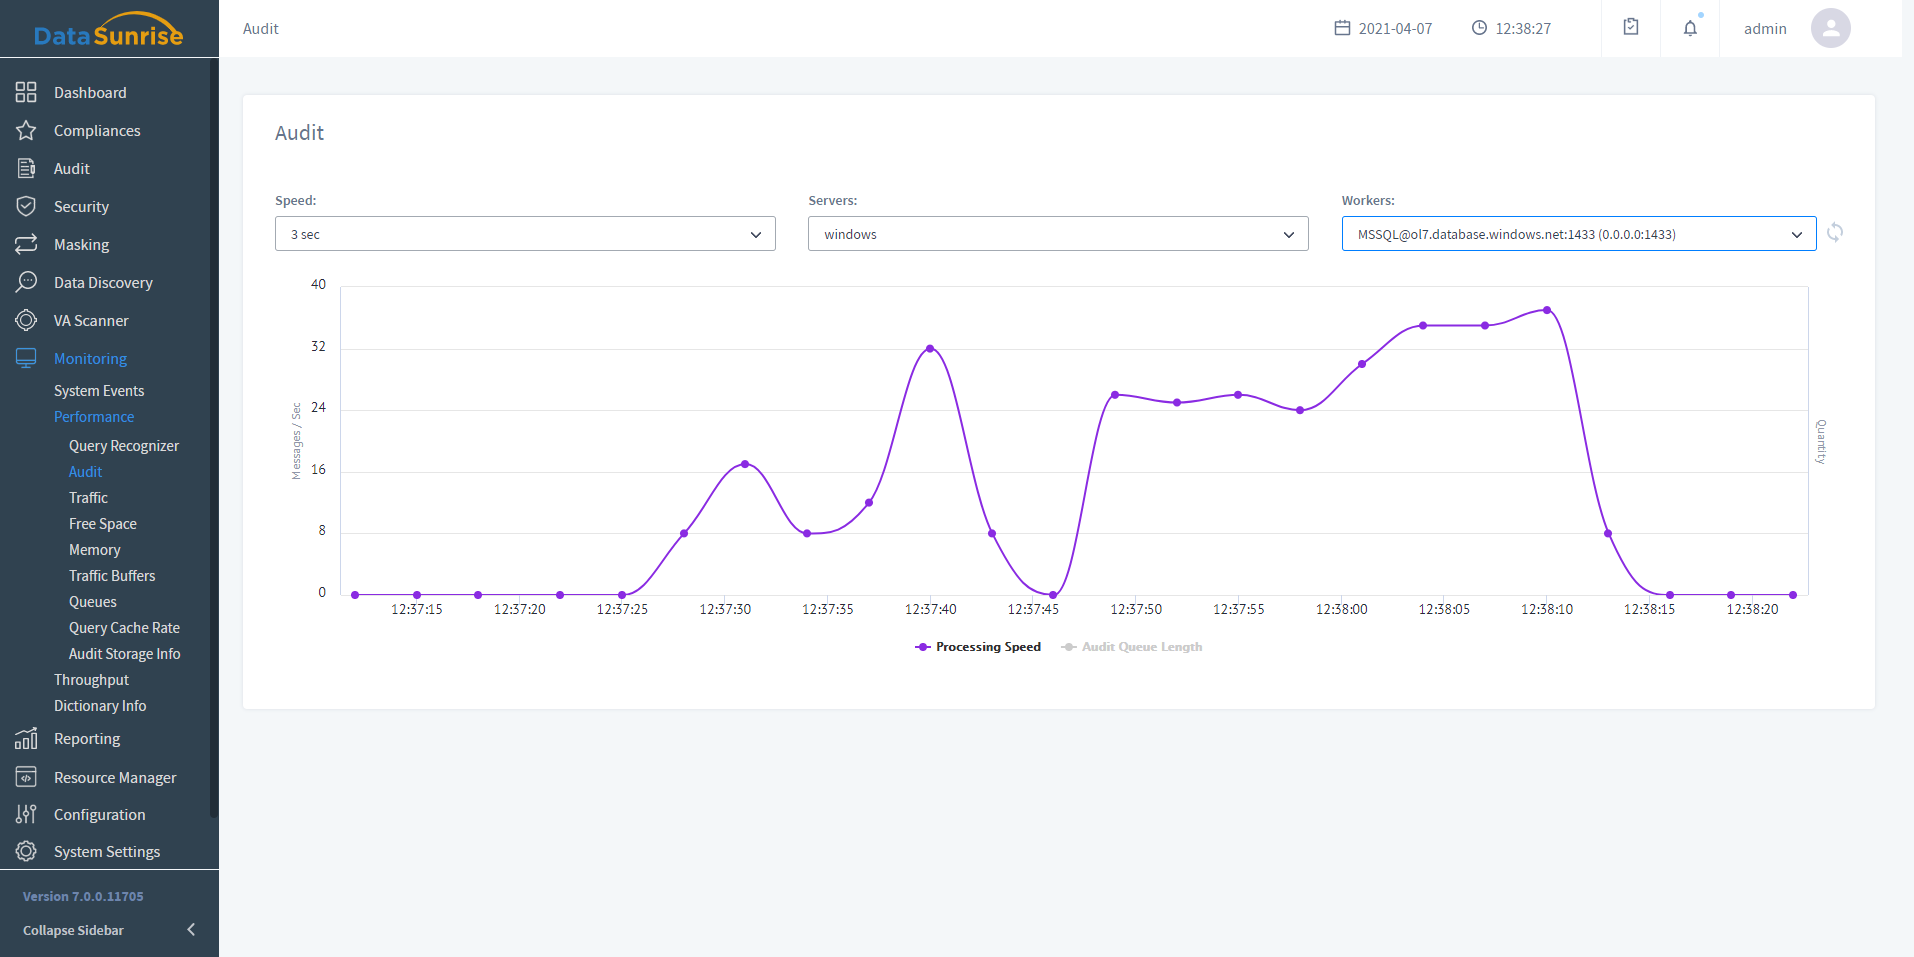Select Traffic Buffers in the sidebar
The width and height of the screenshot is (1914, 957).
[112, 576]
